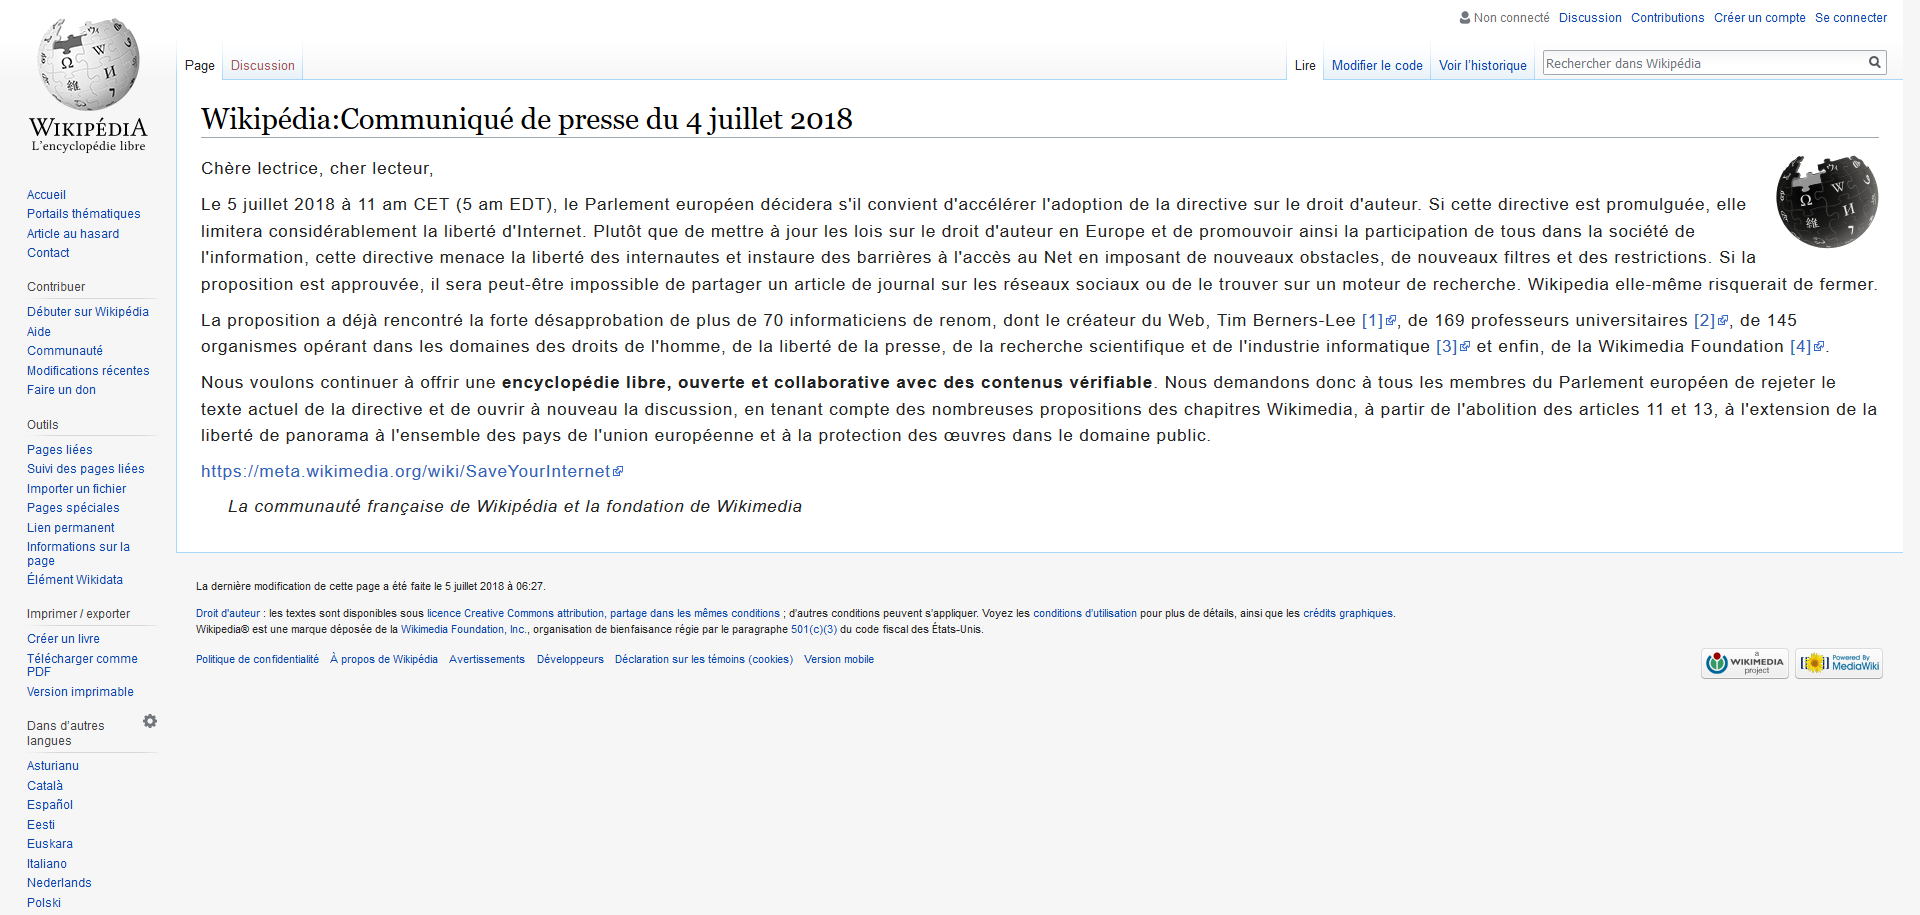Open crédits graphiques link

[x=1348, y=614]
